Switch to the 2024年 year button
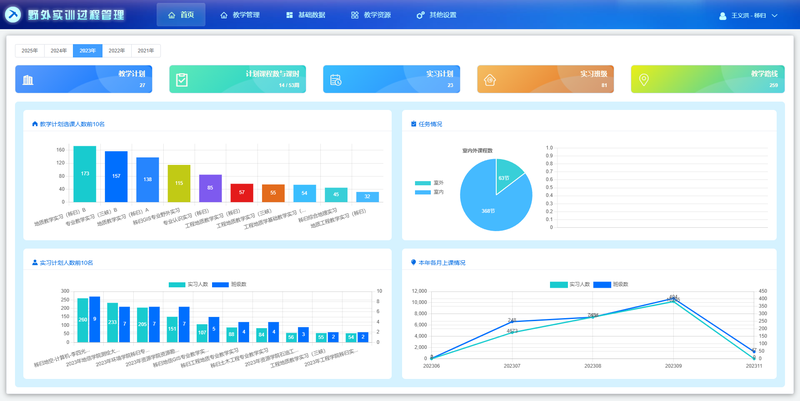Image resolution: width=800 pixels, height=401 pixels. point(59,51)
